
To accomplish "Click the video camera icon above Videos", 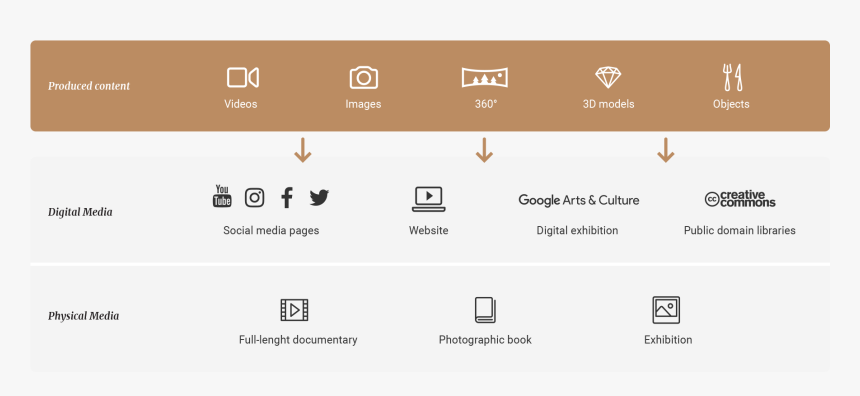I will pos(243,77).
